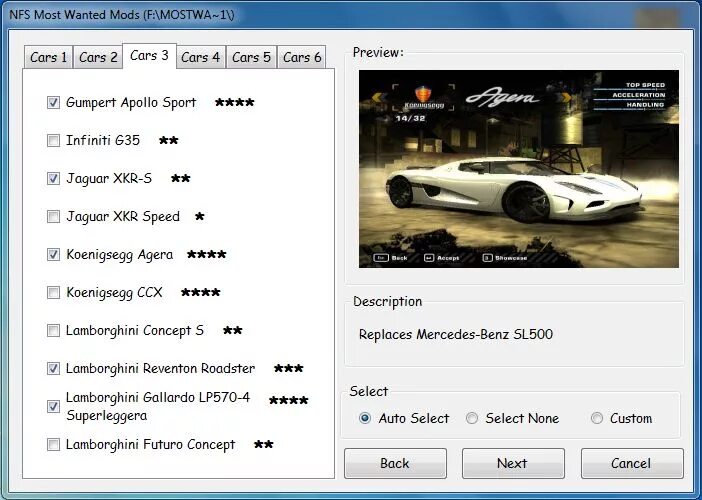Screen dimensions: 702x500
Task: Open the Cars 5 tab
Action: [251, 57]
